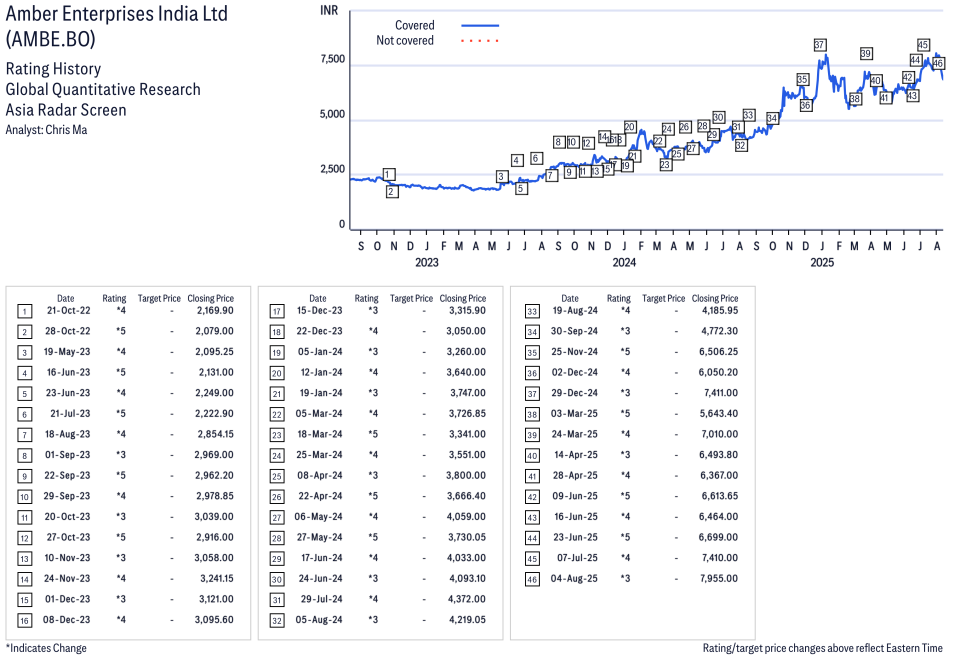Viewport: 954px width, 655px height.
Task: Click the Global Quantitative Research heading
Action: (103, 89)
